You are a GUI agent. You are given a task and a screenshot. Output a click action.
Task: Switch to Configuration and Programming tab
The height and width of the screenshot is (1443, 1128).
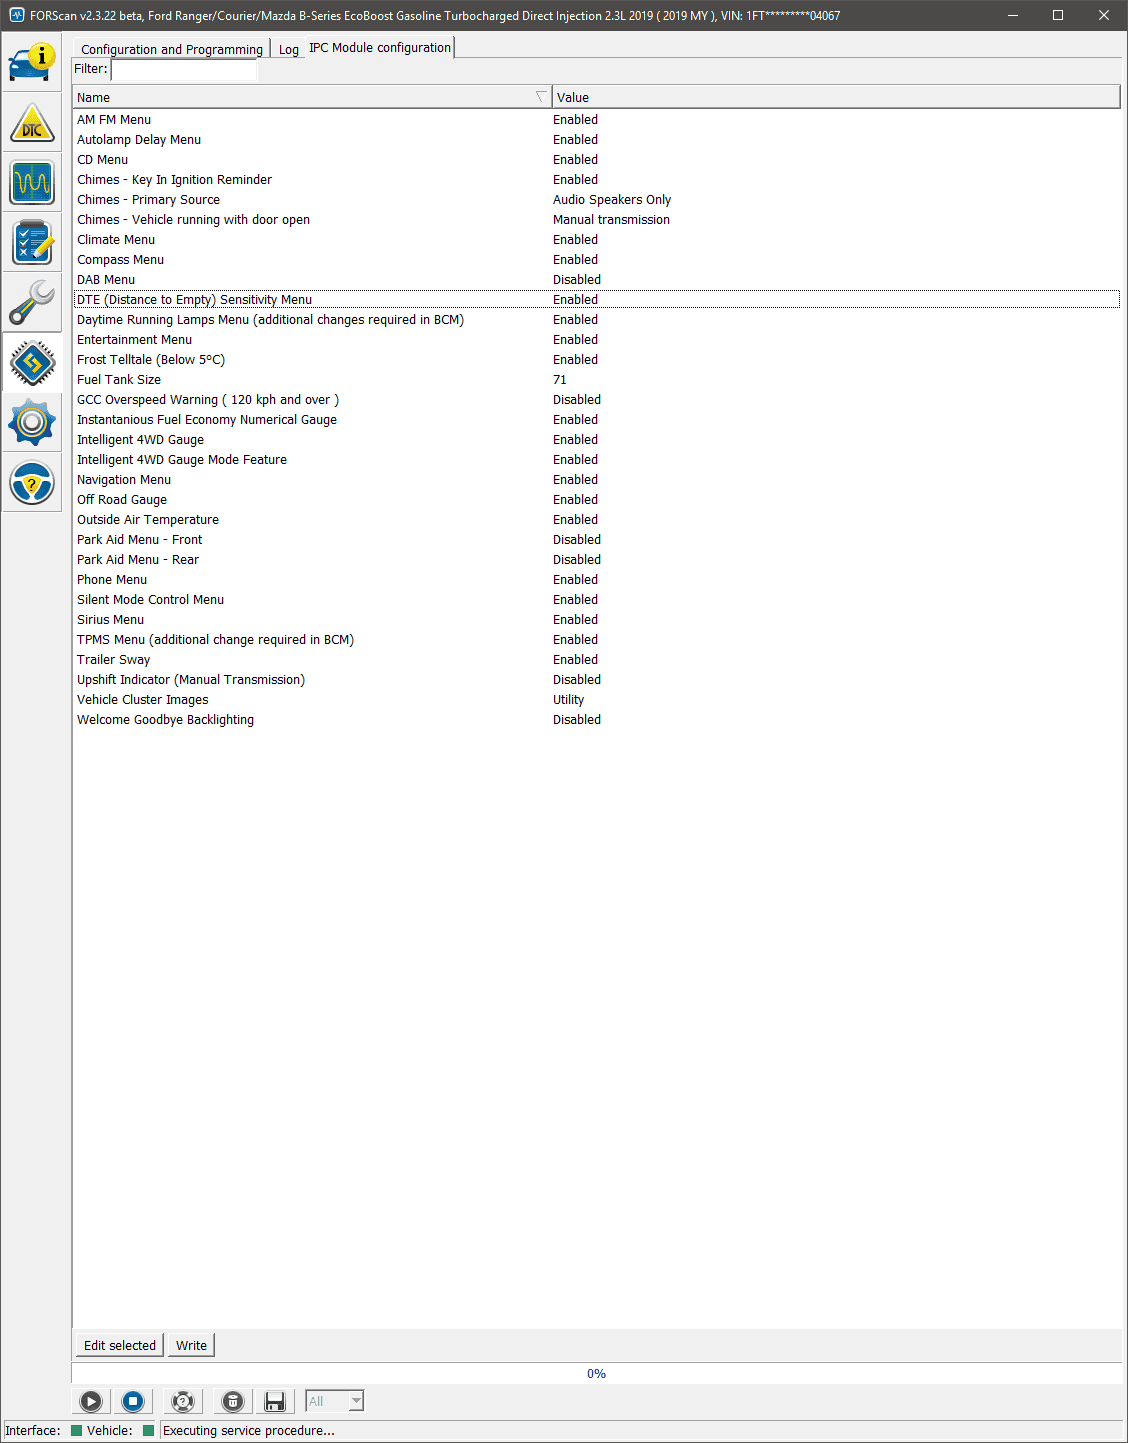point(171,49)
